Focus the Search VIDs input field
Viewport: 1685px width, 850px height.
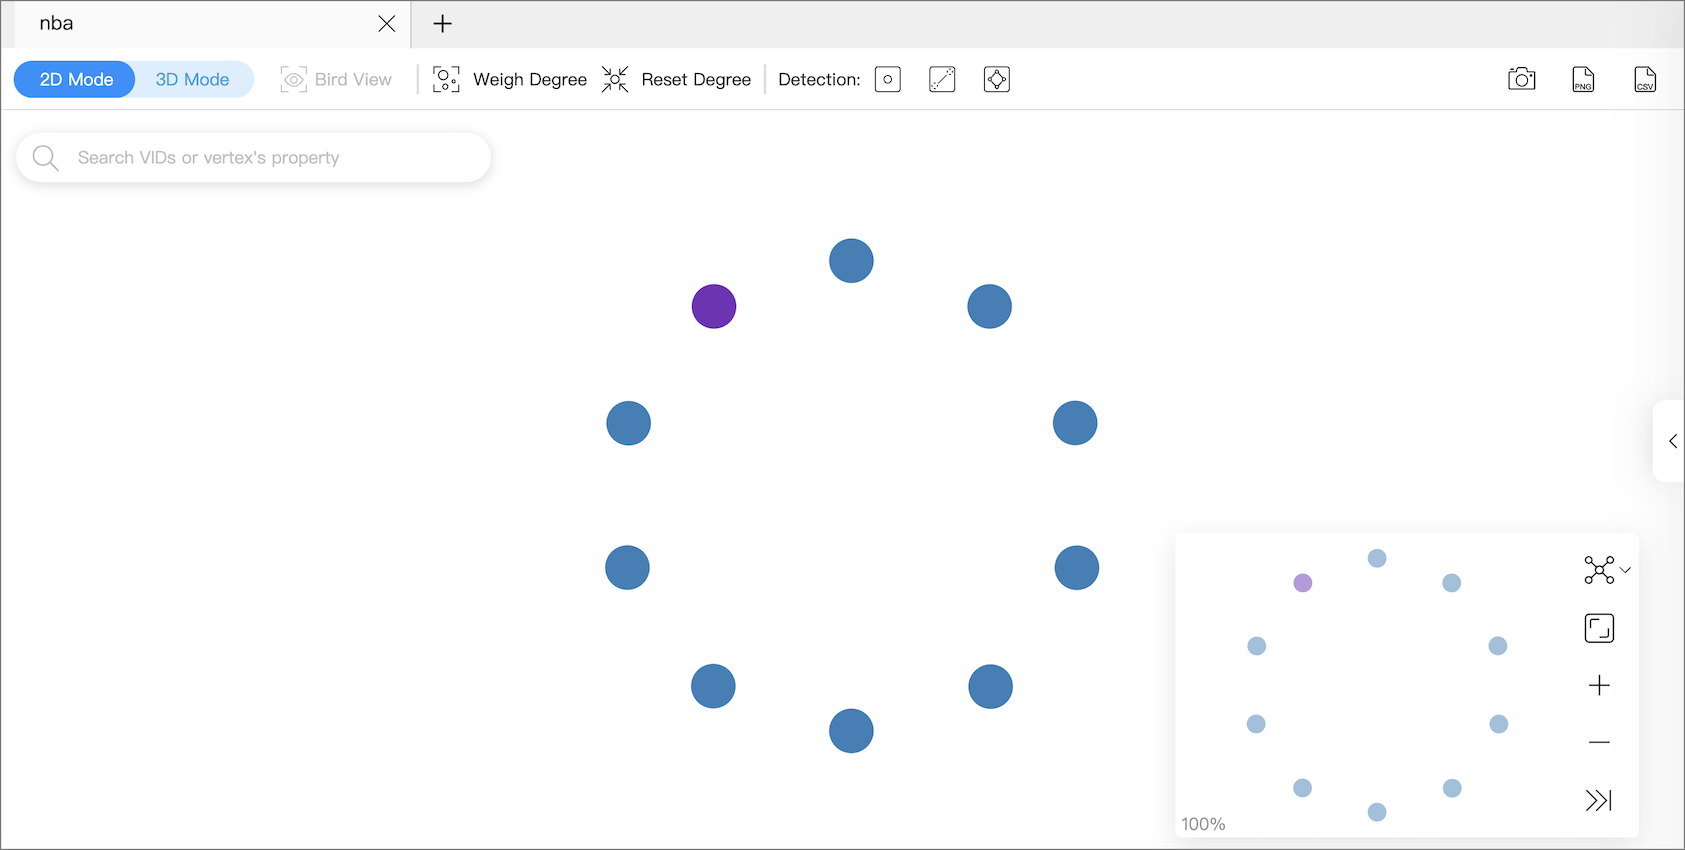270,158
